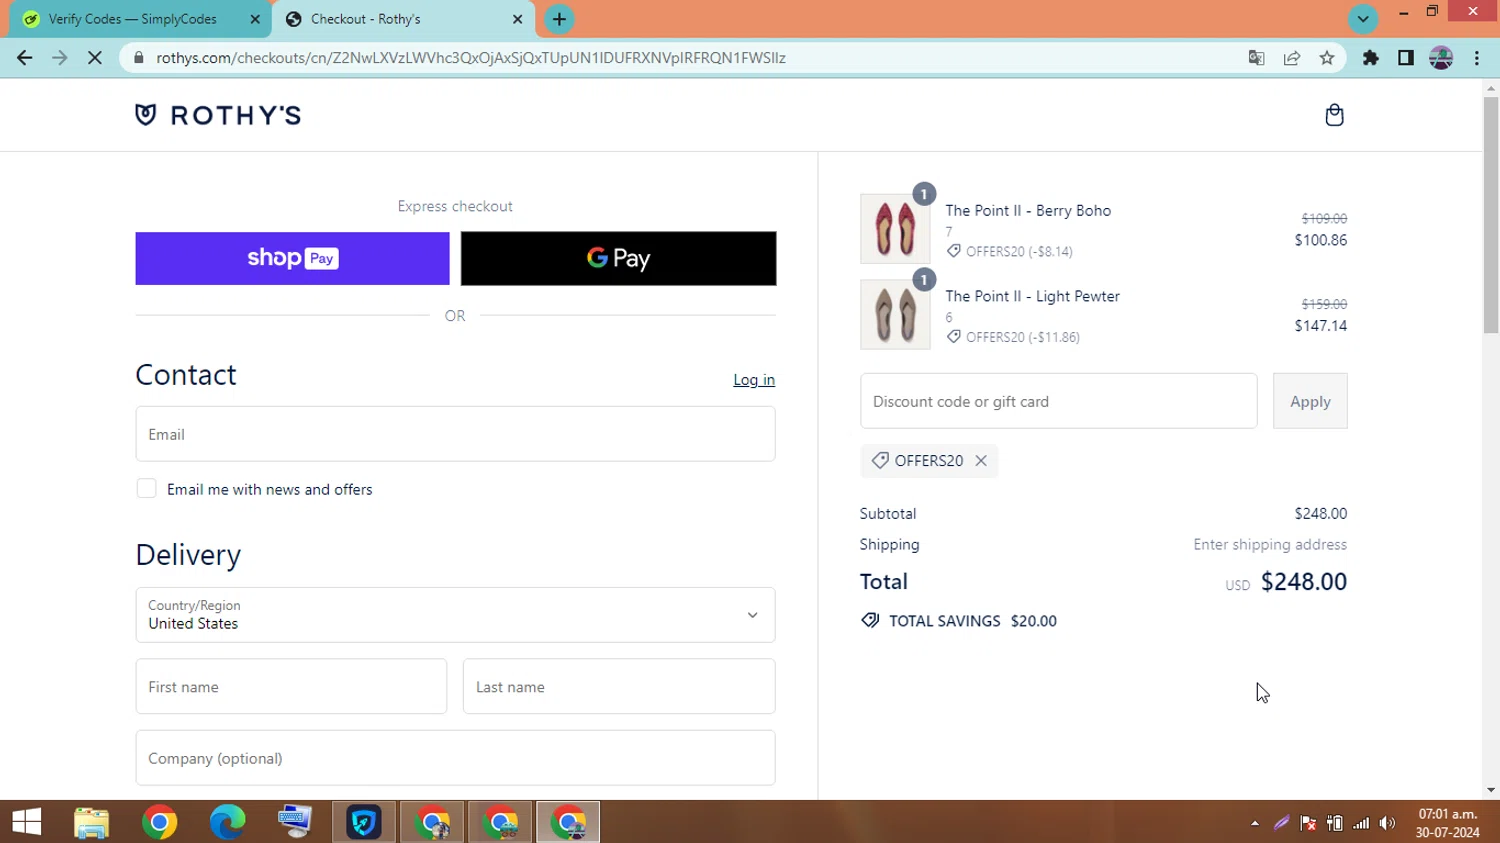1500x843 pixels.
Task: Click the share page icon
Action: point(1292,58)
